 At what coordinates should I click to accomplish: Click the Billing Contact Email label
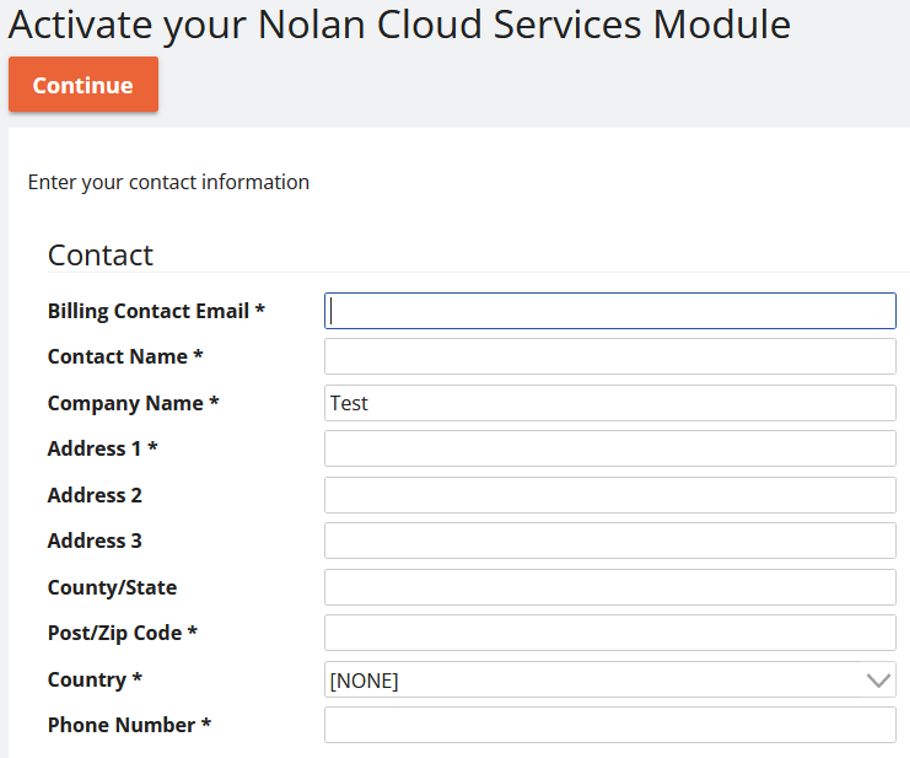[156, 311]
